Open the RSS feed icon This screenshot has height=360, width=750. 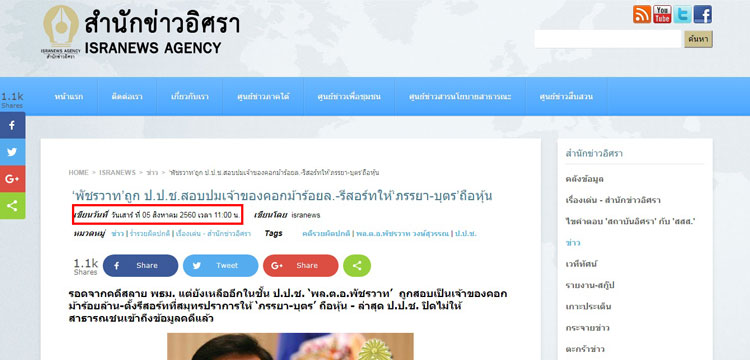641,14
